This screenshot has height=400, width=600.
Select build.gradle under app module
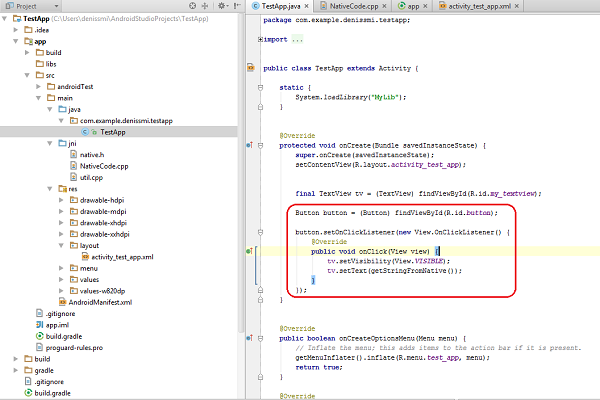coord(59,336)
